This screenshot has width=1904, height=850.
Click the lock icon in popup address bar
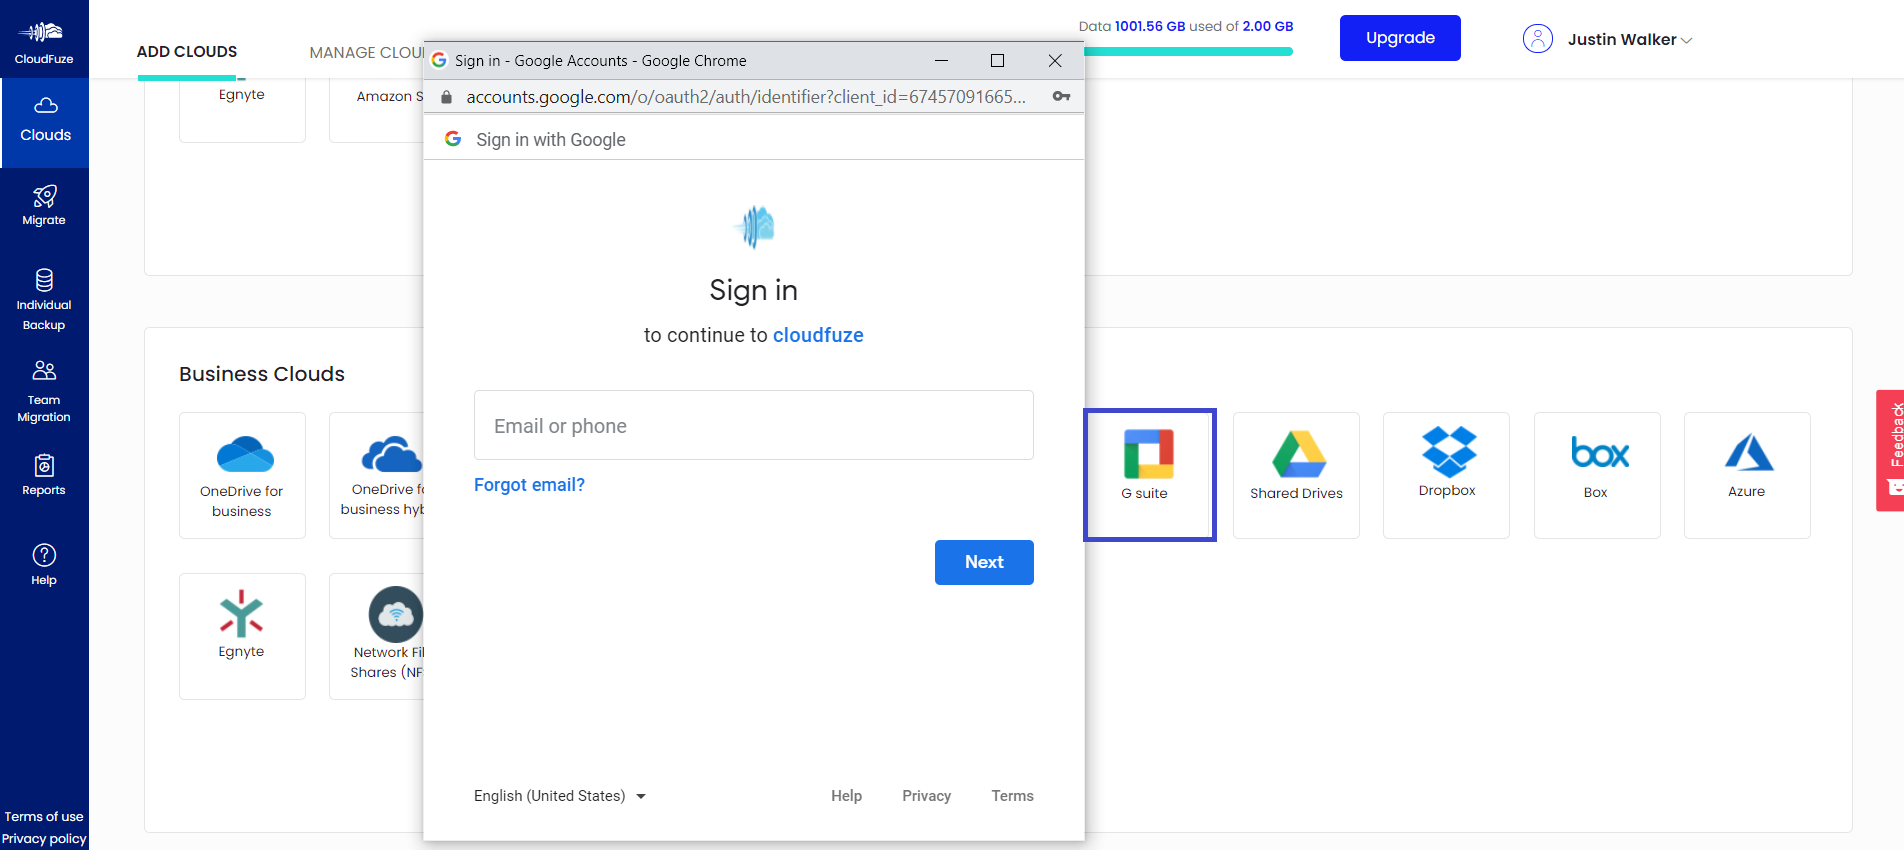point(446,97)
